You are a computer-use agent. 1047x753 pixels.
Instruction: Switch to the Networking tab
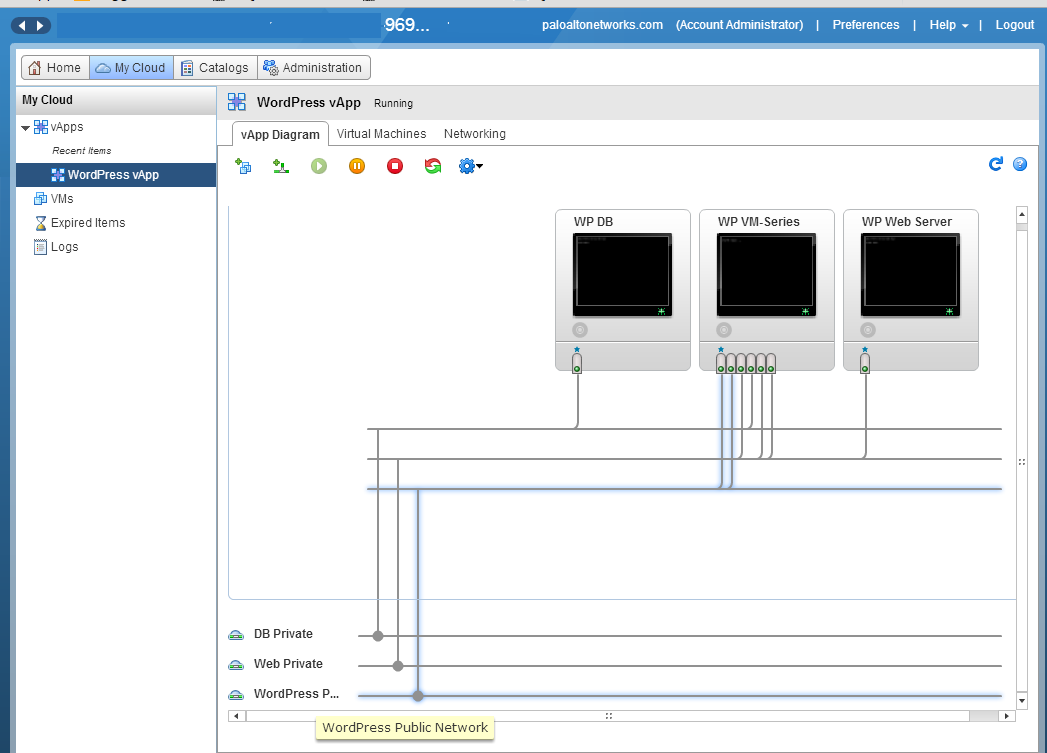[474, 134]
